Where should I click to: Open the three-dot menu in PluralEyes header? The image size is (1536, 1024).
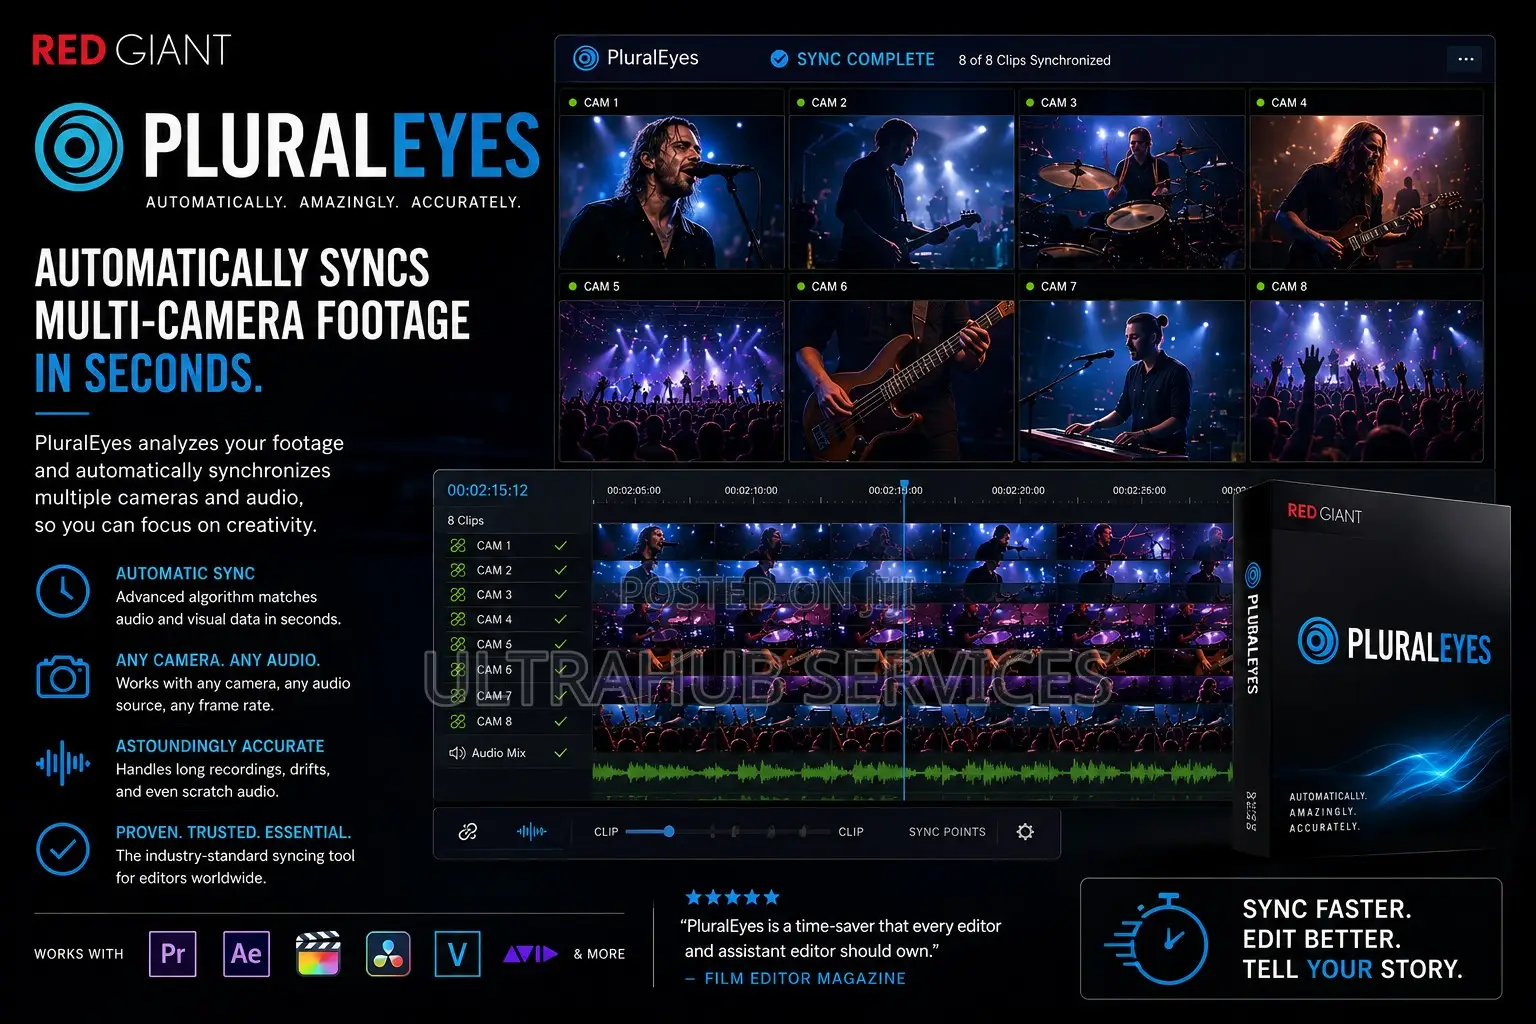[1465, 60]
